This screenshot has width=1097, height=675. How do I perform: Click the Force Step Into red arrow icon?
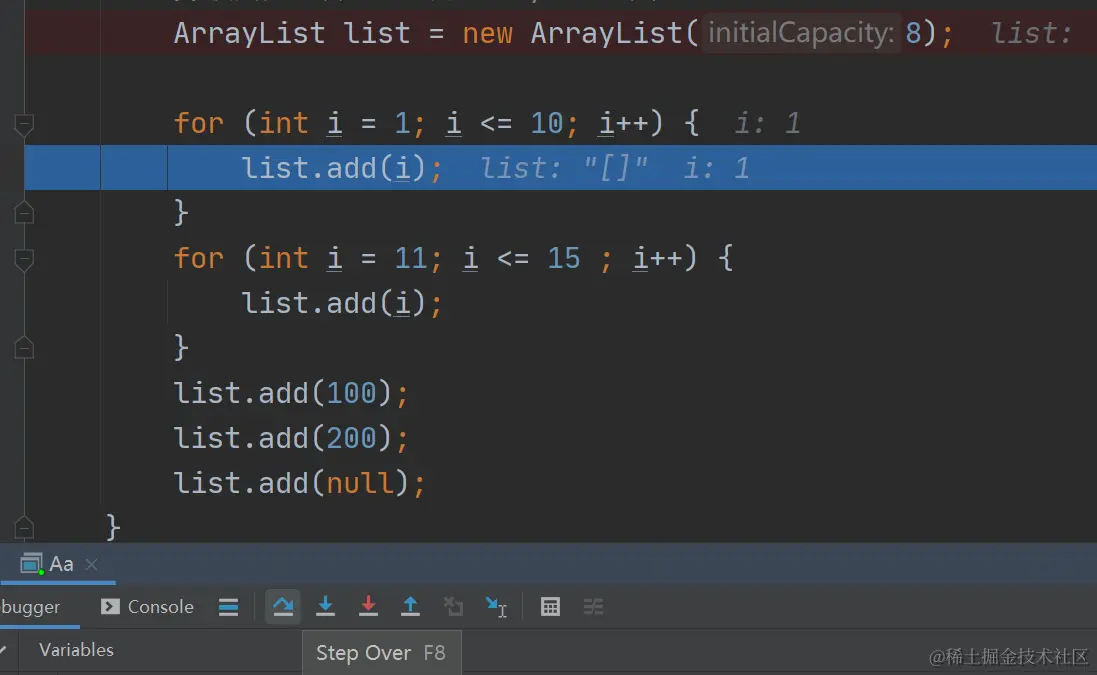coord(368,606)
